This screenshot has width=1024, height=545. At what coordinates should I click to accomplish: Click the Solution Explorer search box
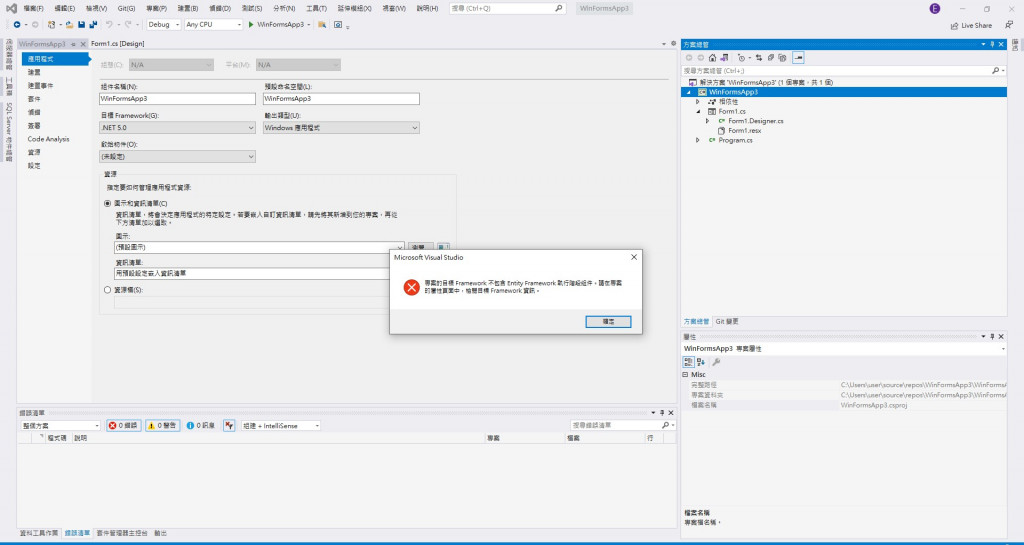pyautogui.click(x=843, y=70)
